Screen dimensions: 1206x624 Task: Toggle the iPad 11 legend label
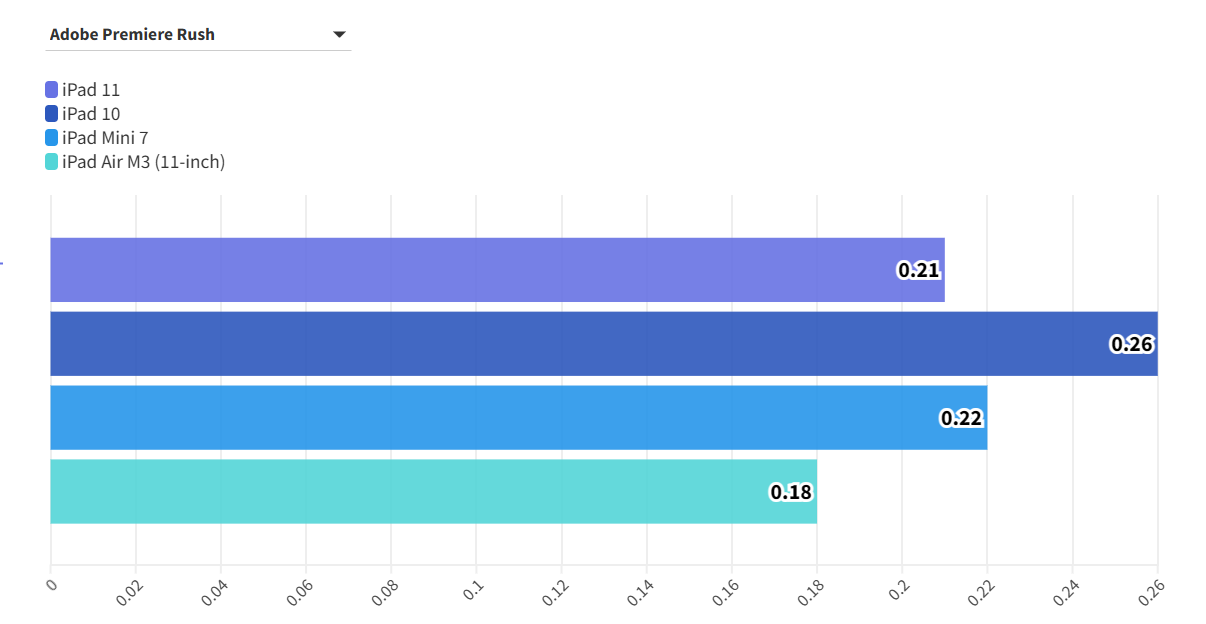[91, 90]
